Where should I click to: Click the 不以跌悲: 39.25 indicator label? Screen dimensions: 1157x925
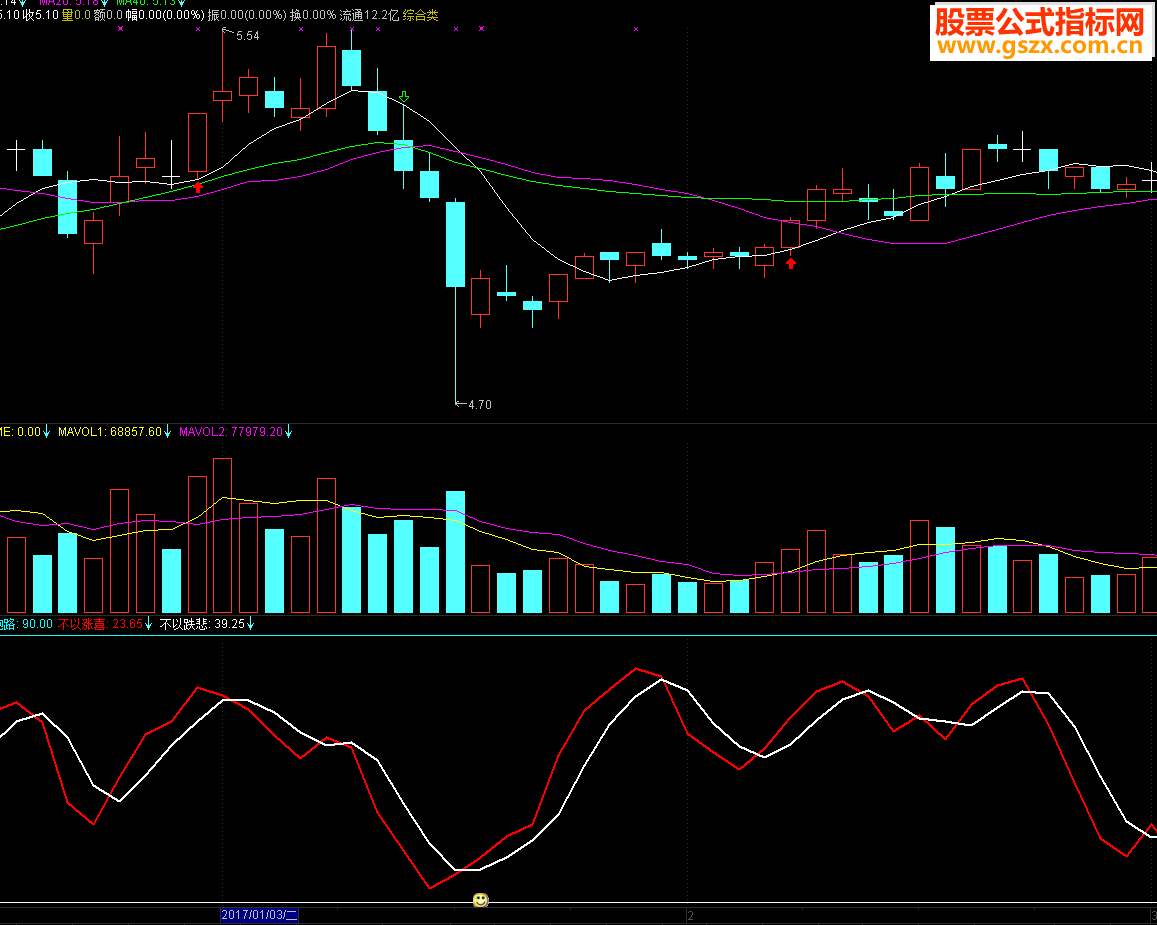tap(202, 624)
